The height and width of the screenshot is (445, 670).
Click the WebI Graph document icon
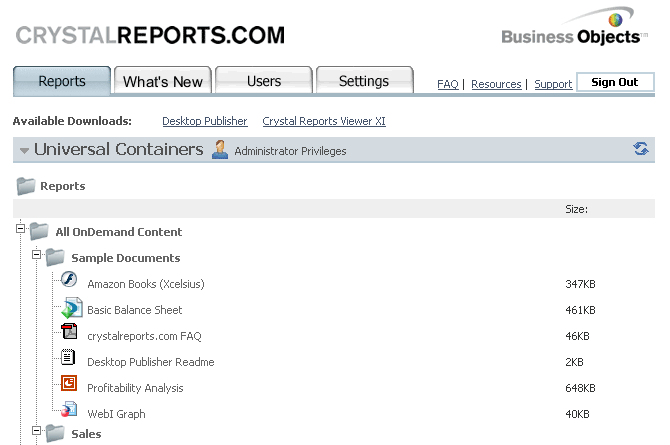pos(69,409)
